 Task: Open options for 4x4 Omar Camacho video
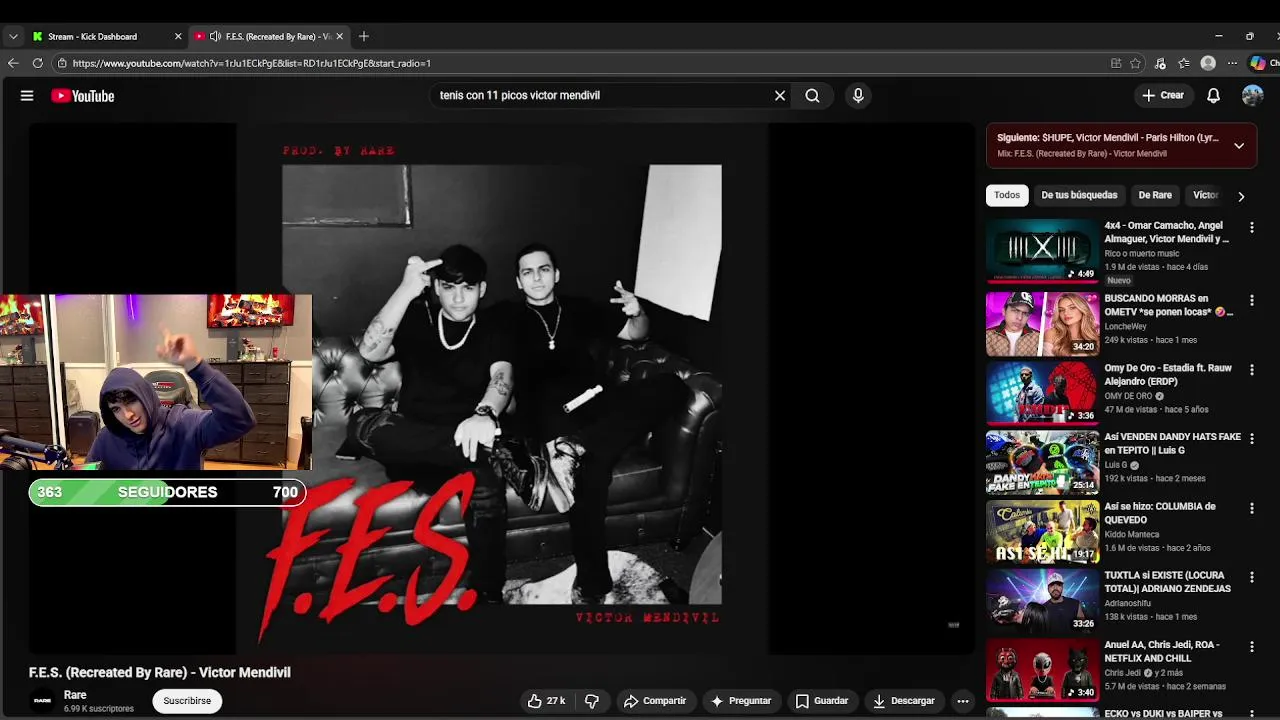1251,228
